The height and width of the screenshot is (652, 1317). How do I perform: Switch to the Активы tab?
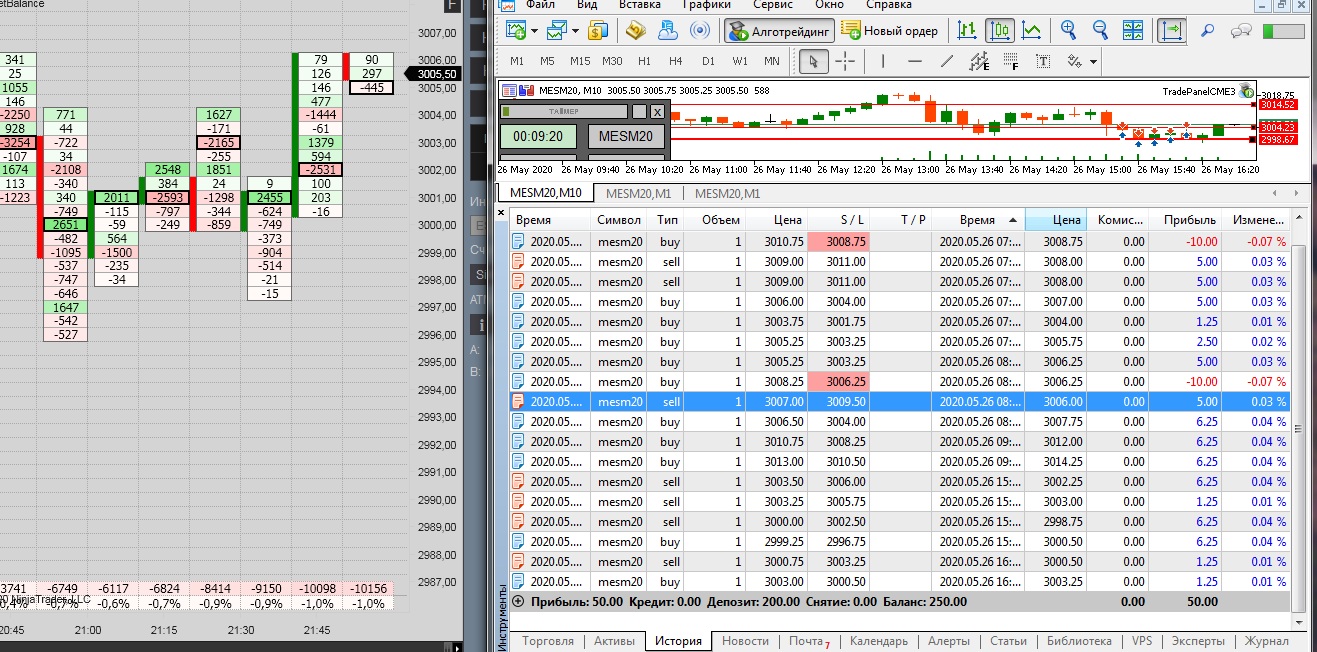614,641
